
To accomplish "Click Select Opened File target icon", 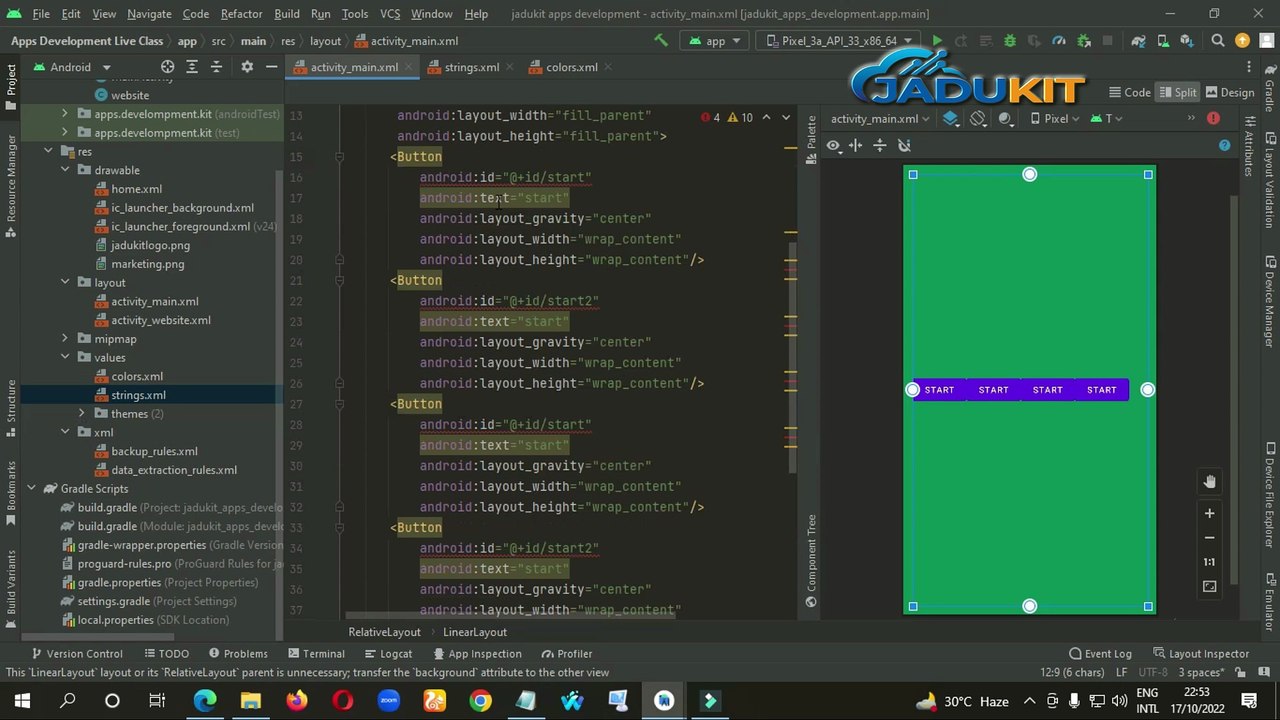I will tap(167, 67).
